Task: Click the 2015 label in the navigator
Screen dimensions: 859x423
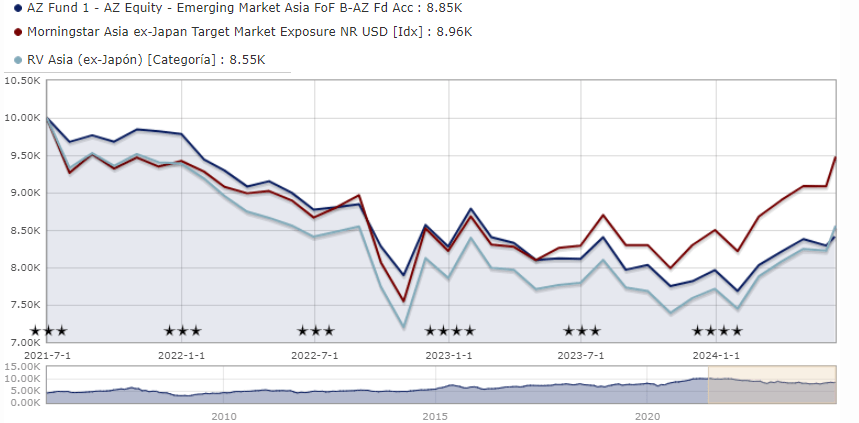Action: pyautogui.click(x=435, y=415)
